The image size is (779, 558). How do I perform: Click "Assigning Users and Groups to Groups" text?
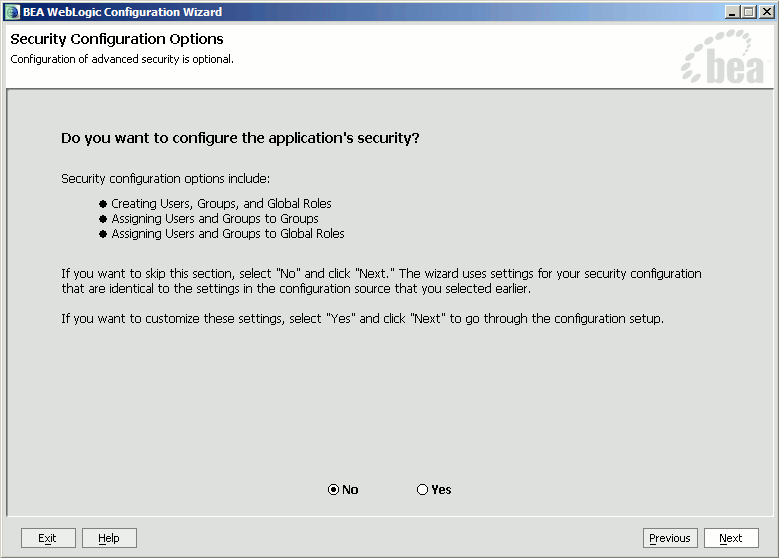coord(215,219)
